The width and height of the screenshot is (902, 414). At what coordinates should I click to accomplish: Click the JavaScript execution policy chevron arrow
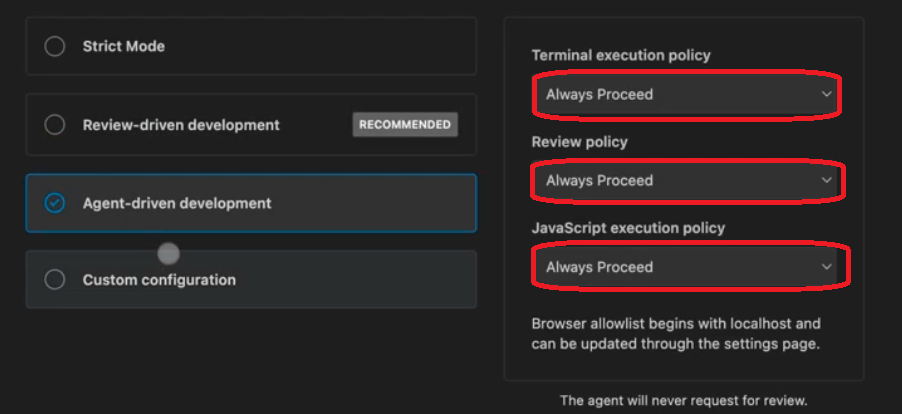pyautogui.click(x=826, y=267)
